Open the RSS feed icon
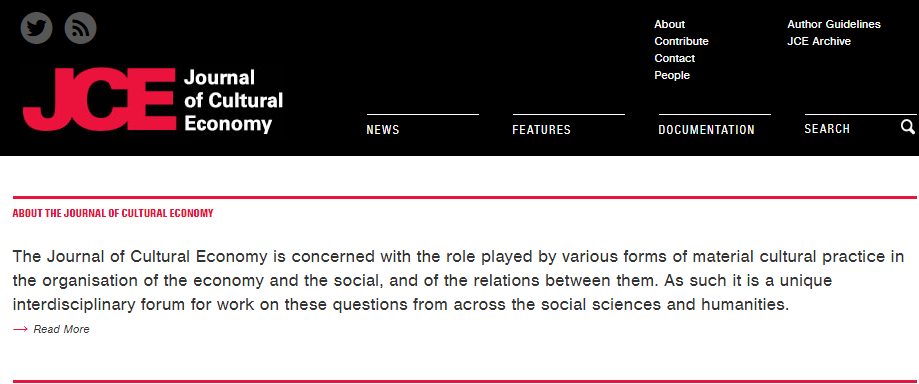This screenshot has height=384, width=919. [80, 28]
